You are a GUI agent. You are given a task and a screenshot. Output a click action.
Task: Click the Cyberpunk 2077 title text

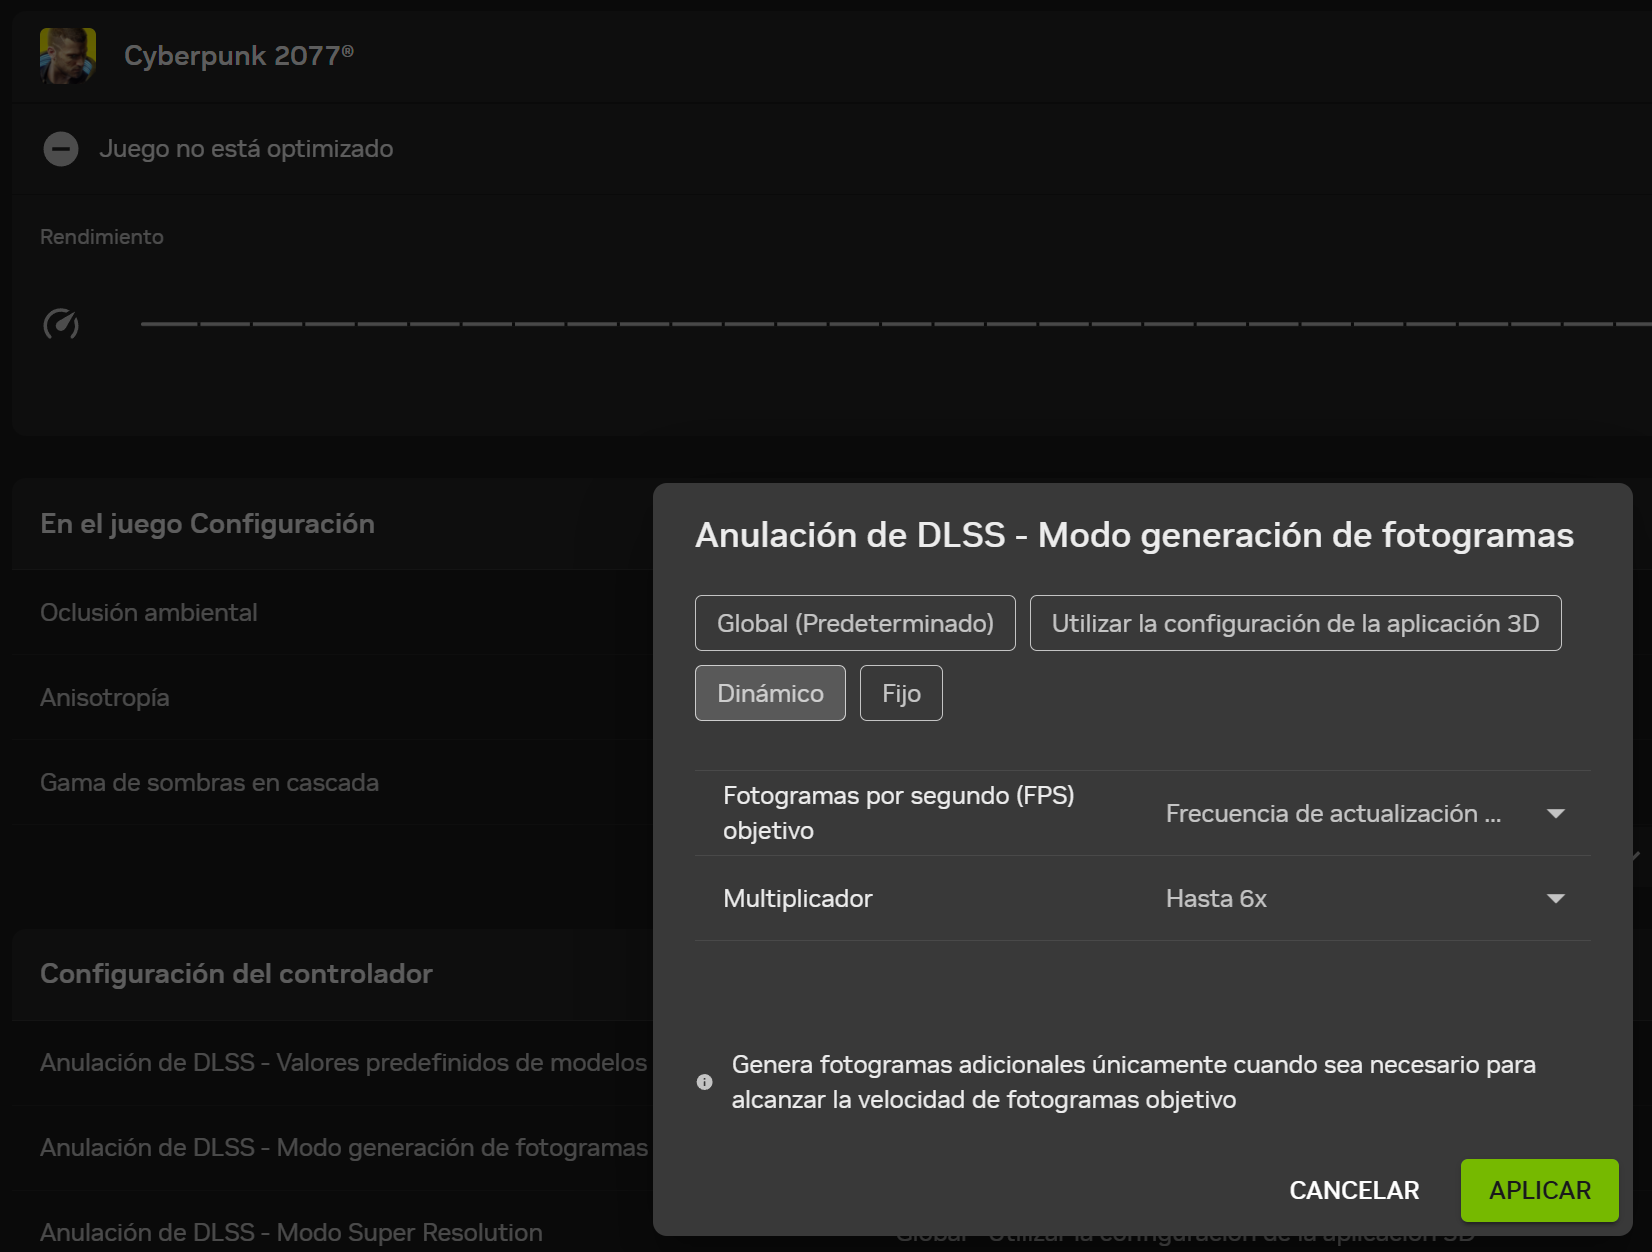tap(239, 56)
